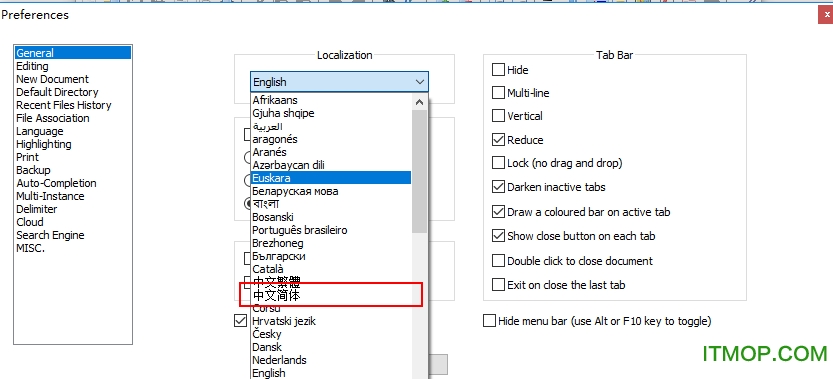
Task: Enable Vertical tab bar option
Action: point(498,116)
